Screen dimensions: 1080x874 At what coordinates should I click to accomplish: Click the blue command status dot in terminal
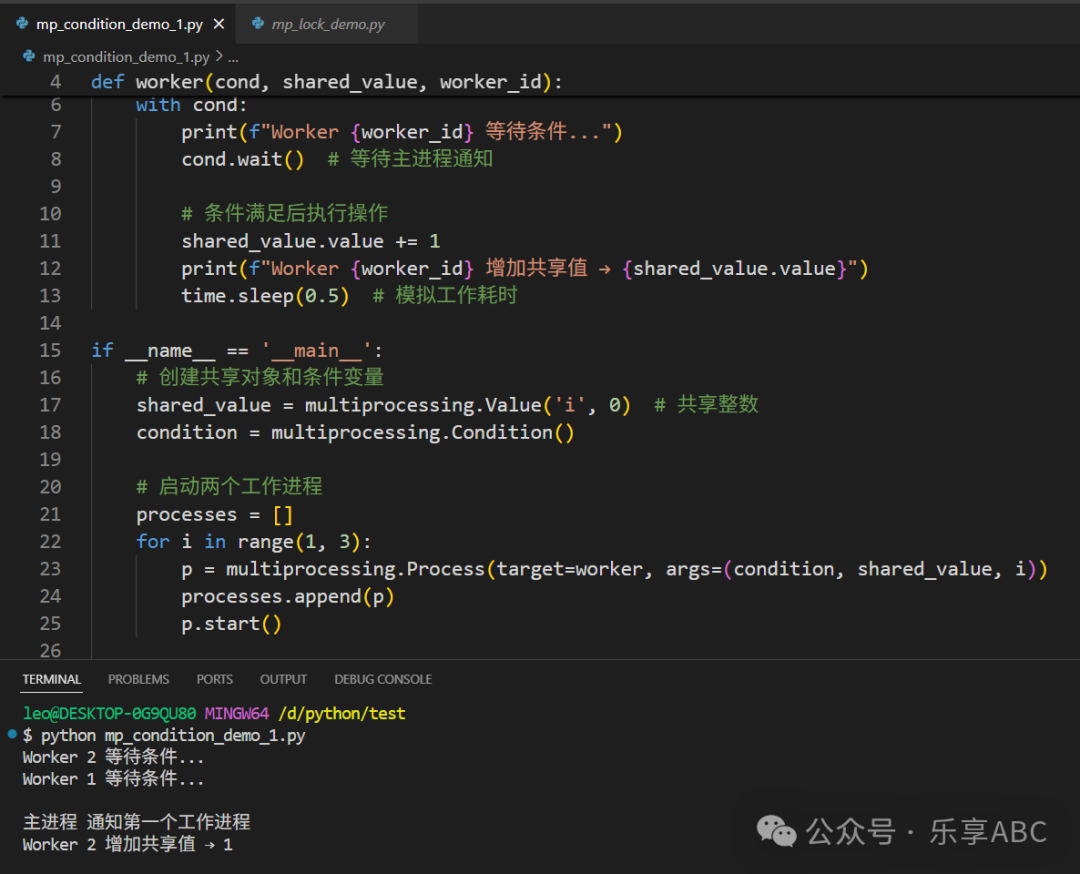pos(12,734)
